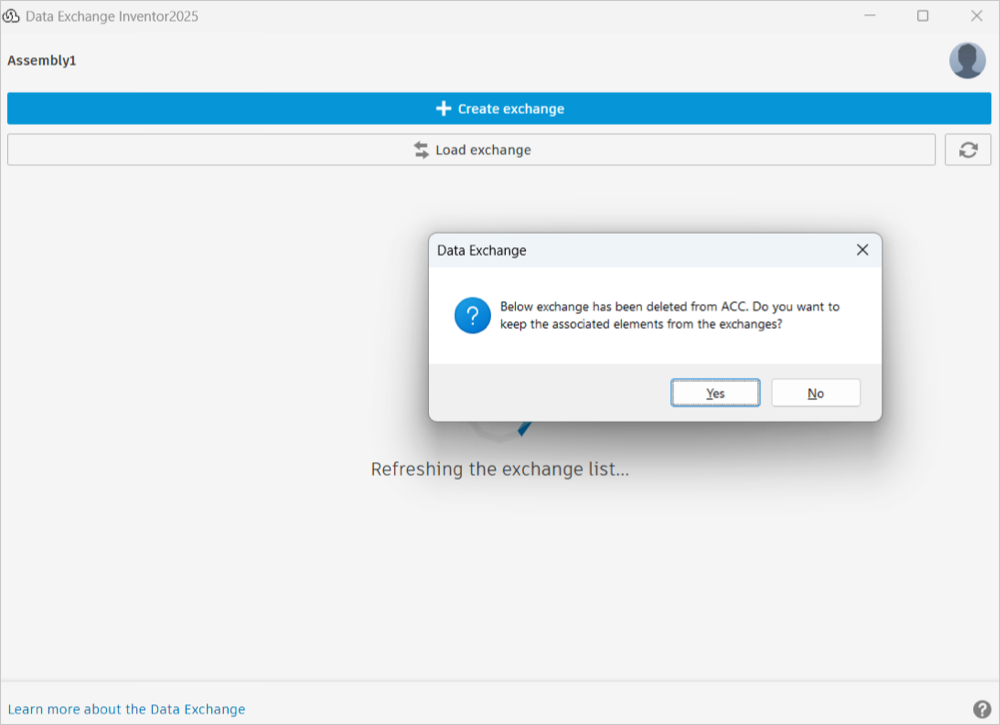This screenshot has height=725, width=1000.
Task: Click the dialog message about deleted exchange
Action: click(x=670, y=315)
